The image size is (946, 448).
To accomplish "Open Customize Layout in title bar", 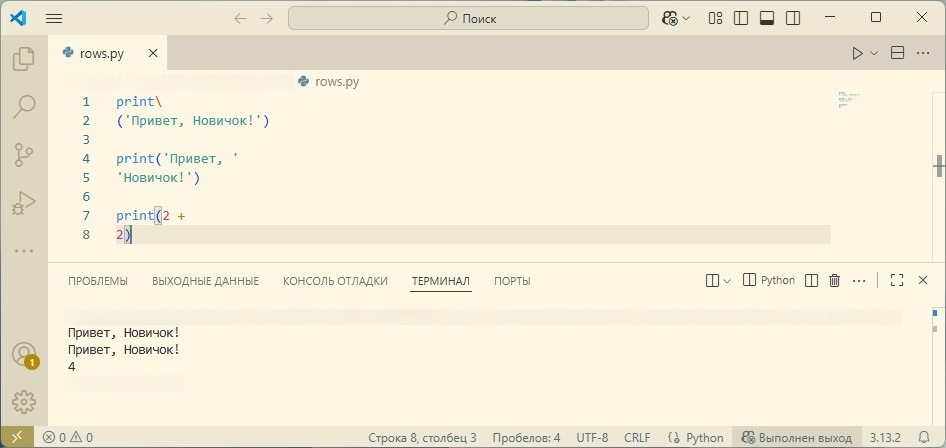I will pyautogui.click(x=716, y=18).
